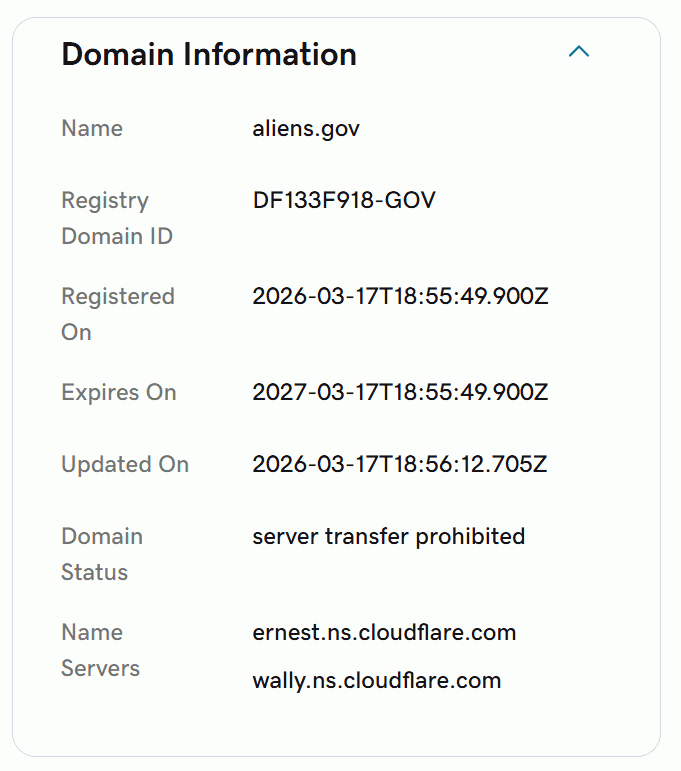The width and height of the screenshot is (681, 771).
Task: Click the Expires On date value
Action: pos(400,393)
